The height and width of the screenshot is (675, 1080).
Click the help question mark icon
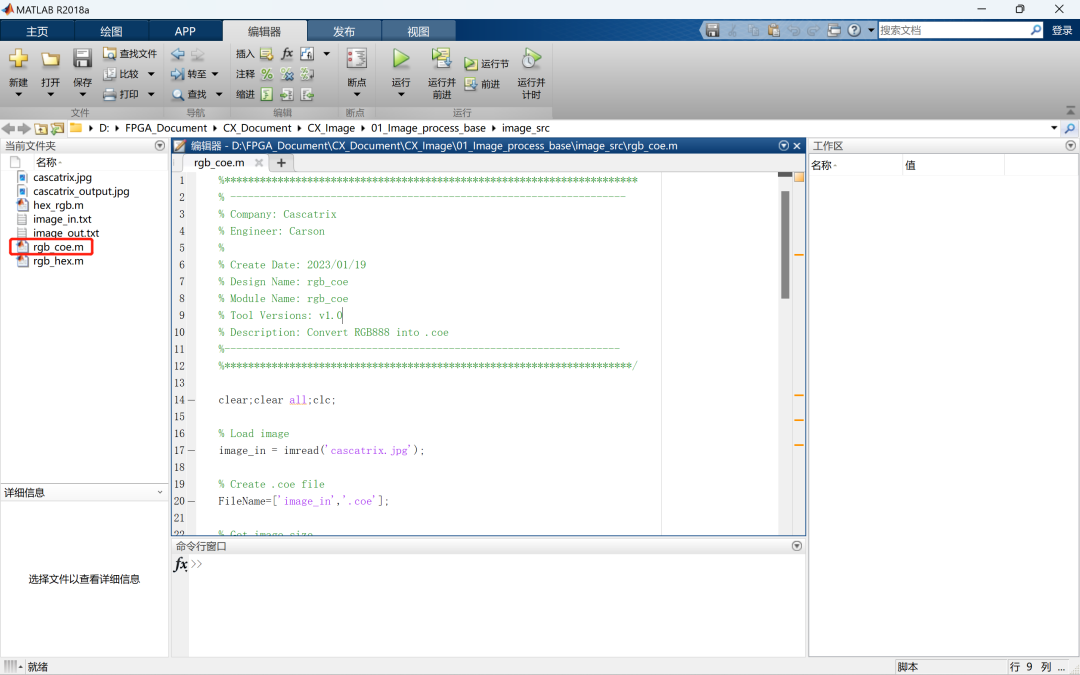point(854,31)
